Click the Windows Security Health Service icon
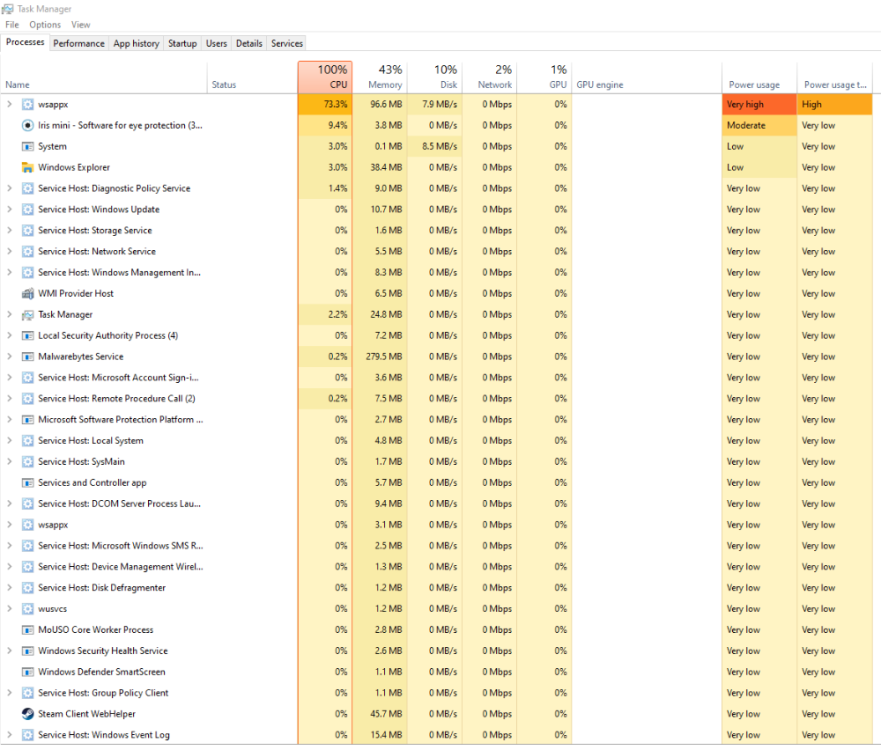The width and height of the screenshot is (881, 750). pyautogui.click(x=28, y=651)
